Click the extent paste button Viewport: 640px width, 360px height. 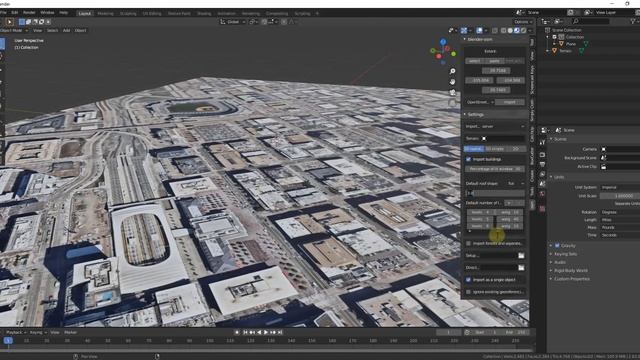(x=494, y=61)
